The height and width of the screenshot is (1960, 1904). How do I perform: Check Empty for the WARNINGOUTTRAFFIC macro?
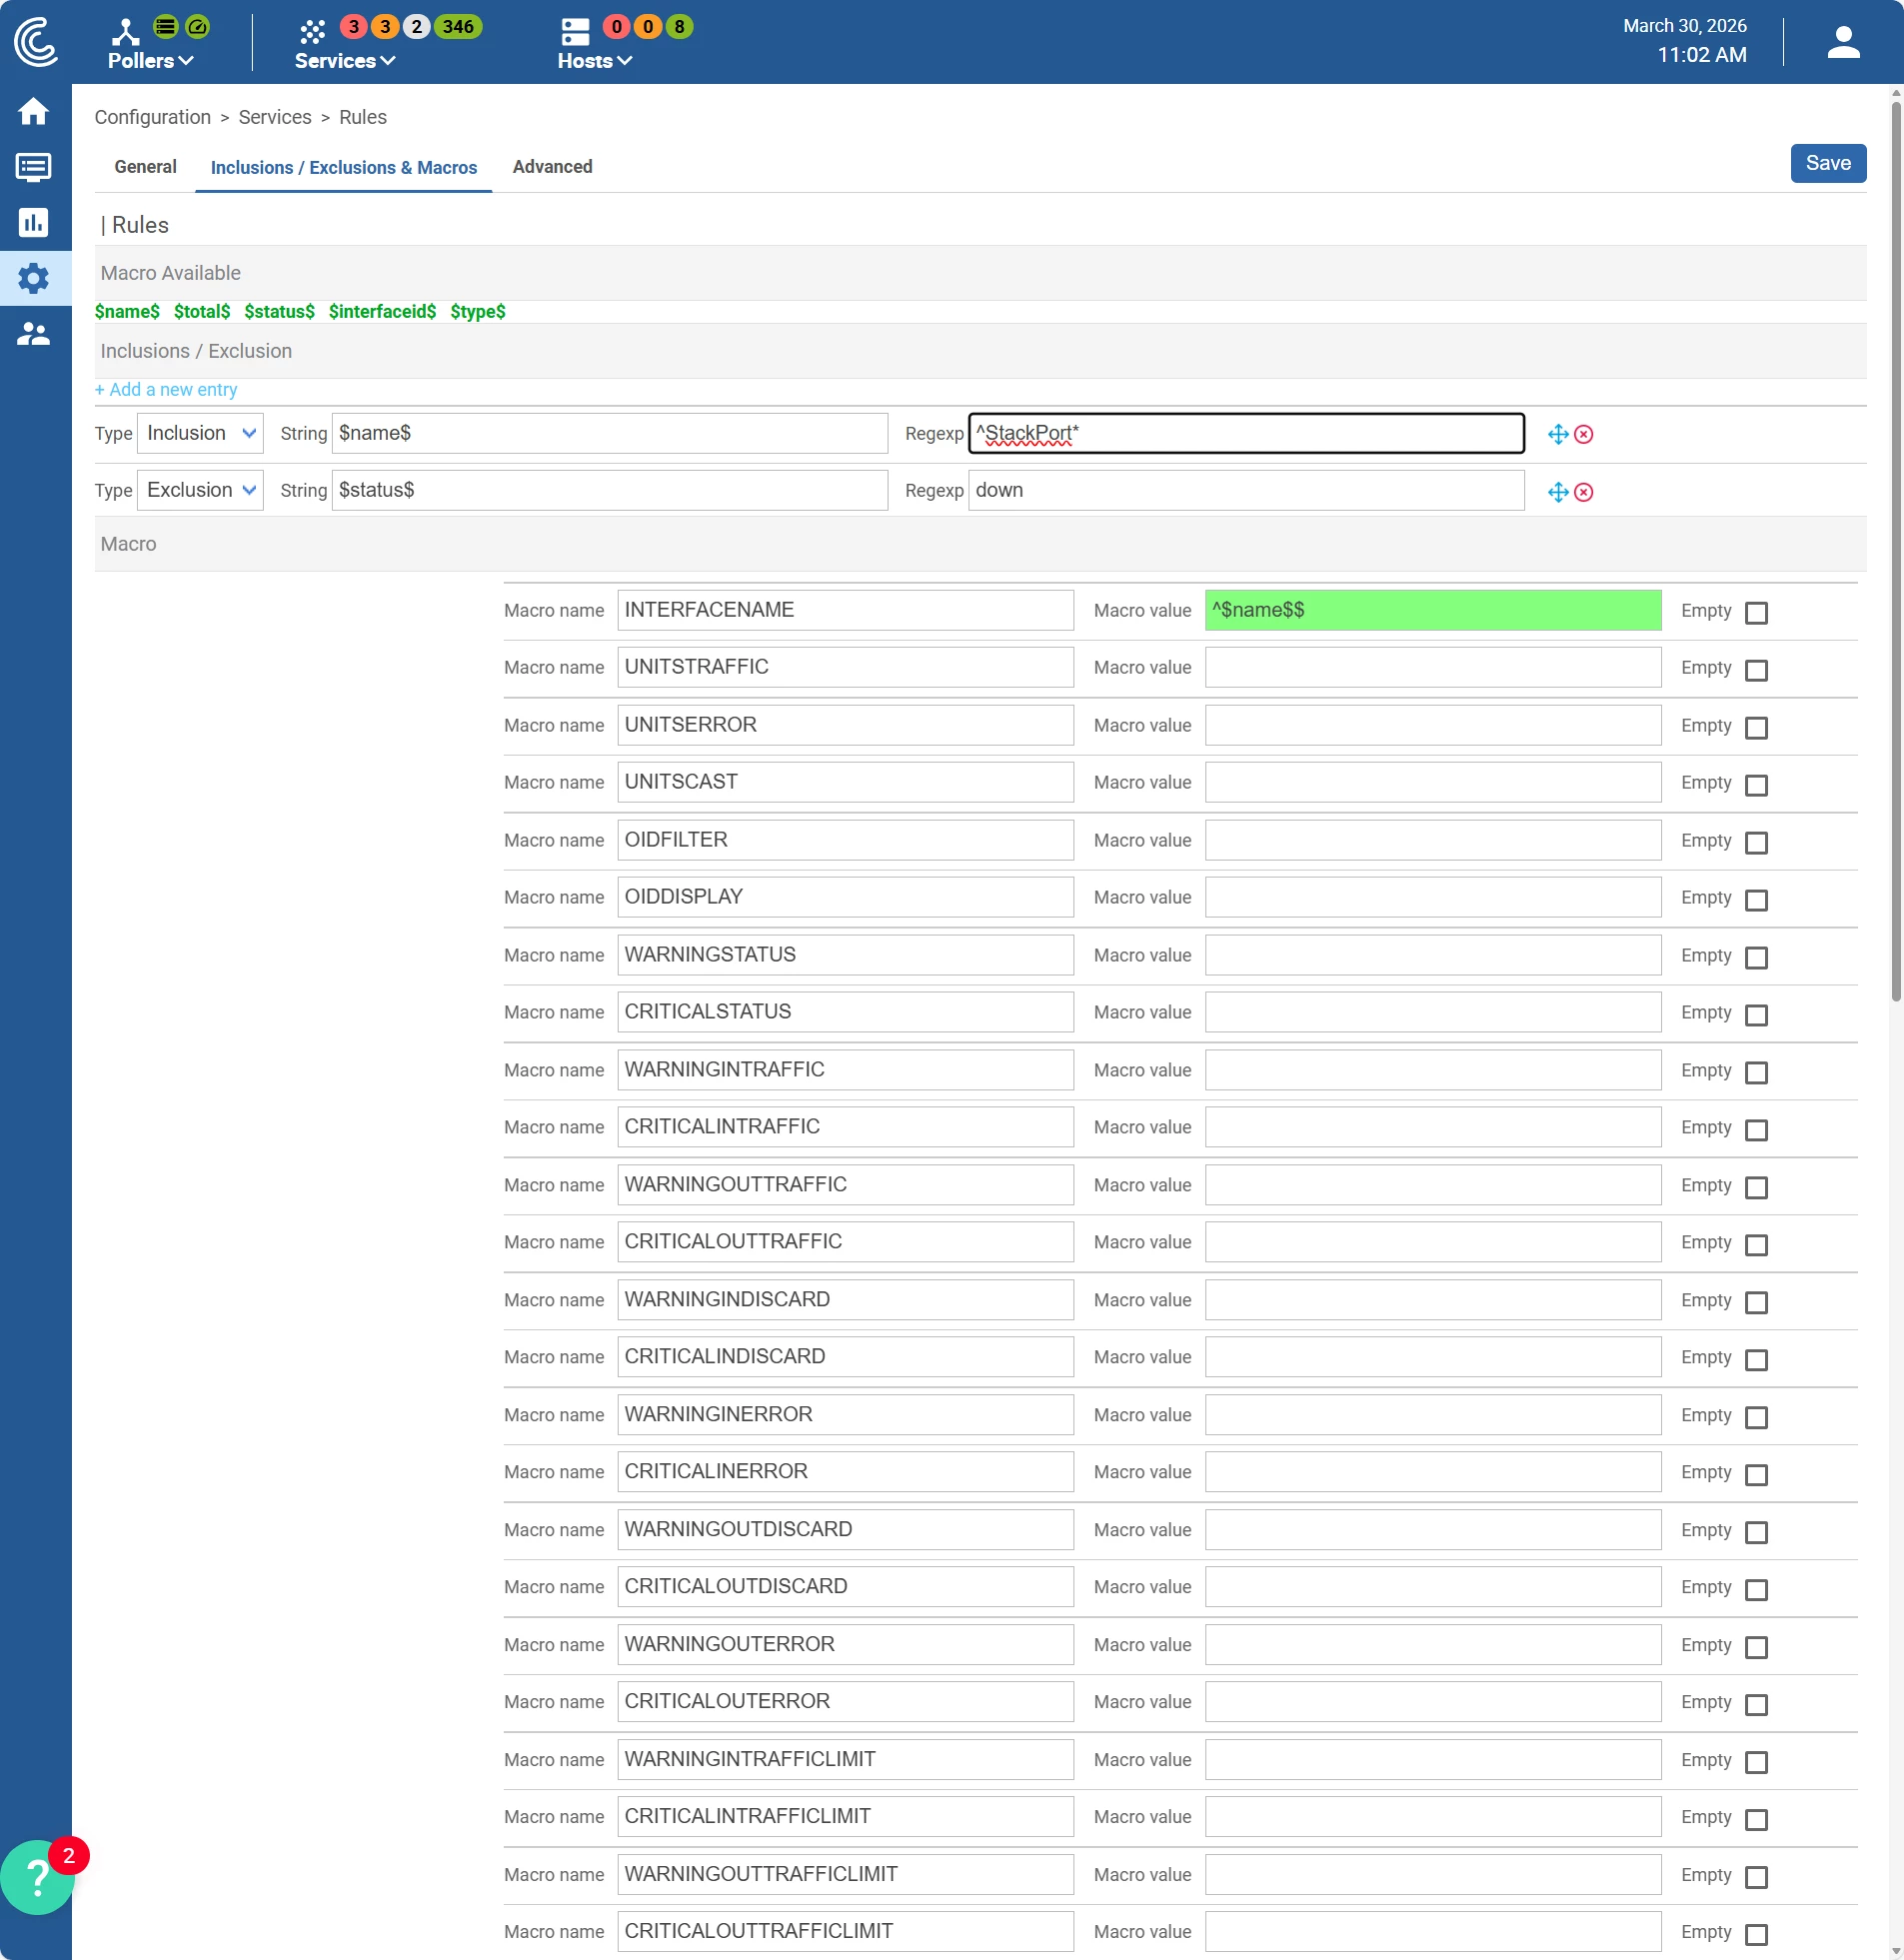[x=1756, y=1188]
